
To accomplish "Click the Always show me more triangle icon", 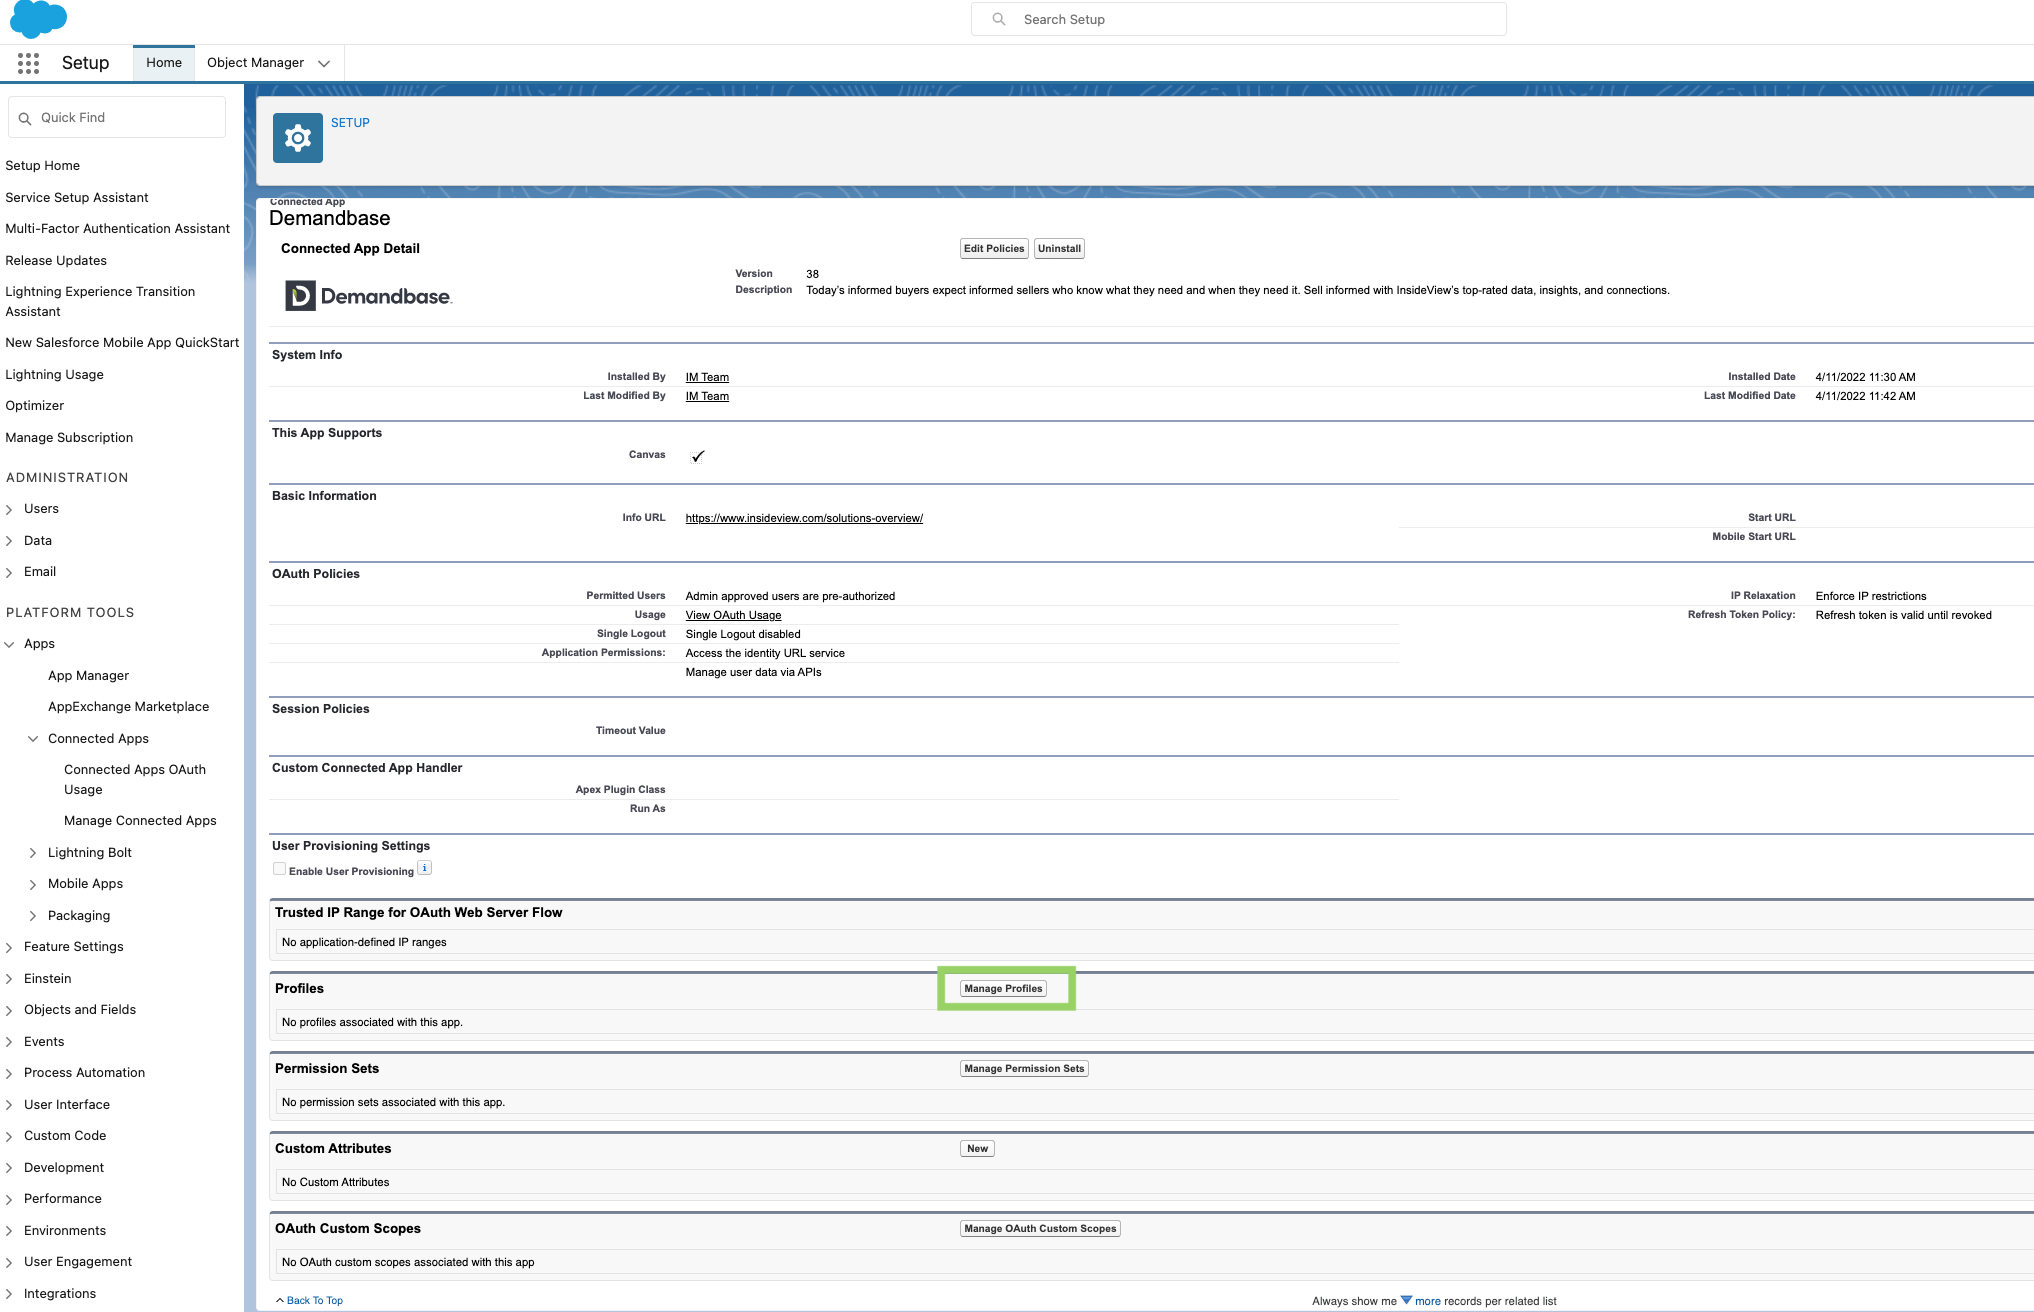I will [1406, 1300].
